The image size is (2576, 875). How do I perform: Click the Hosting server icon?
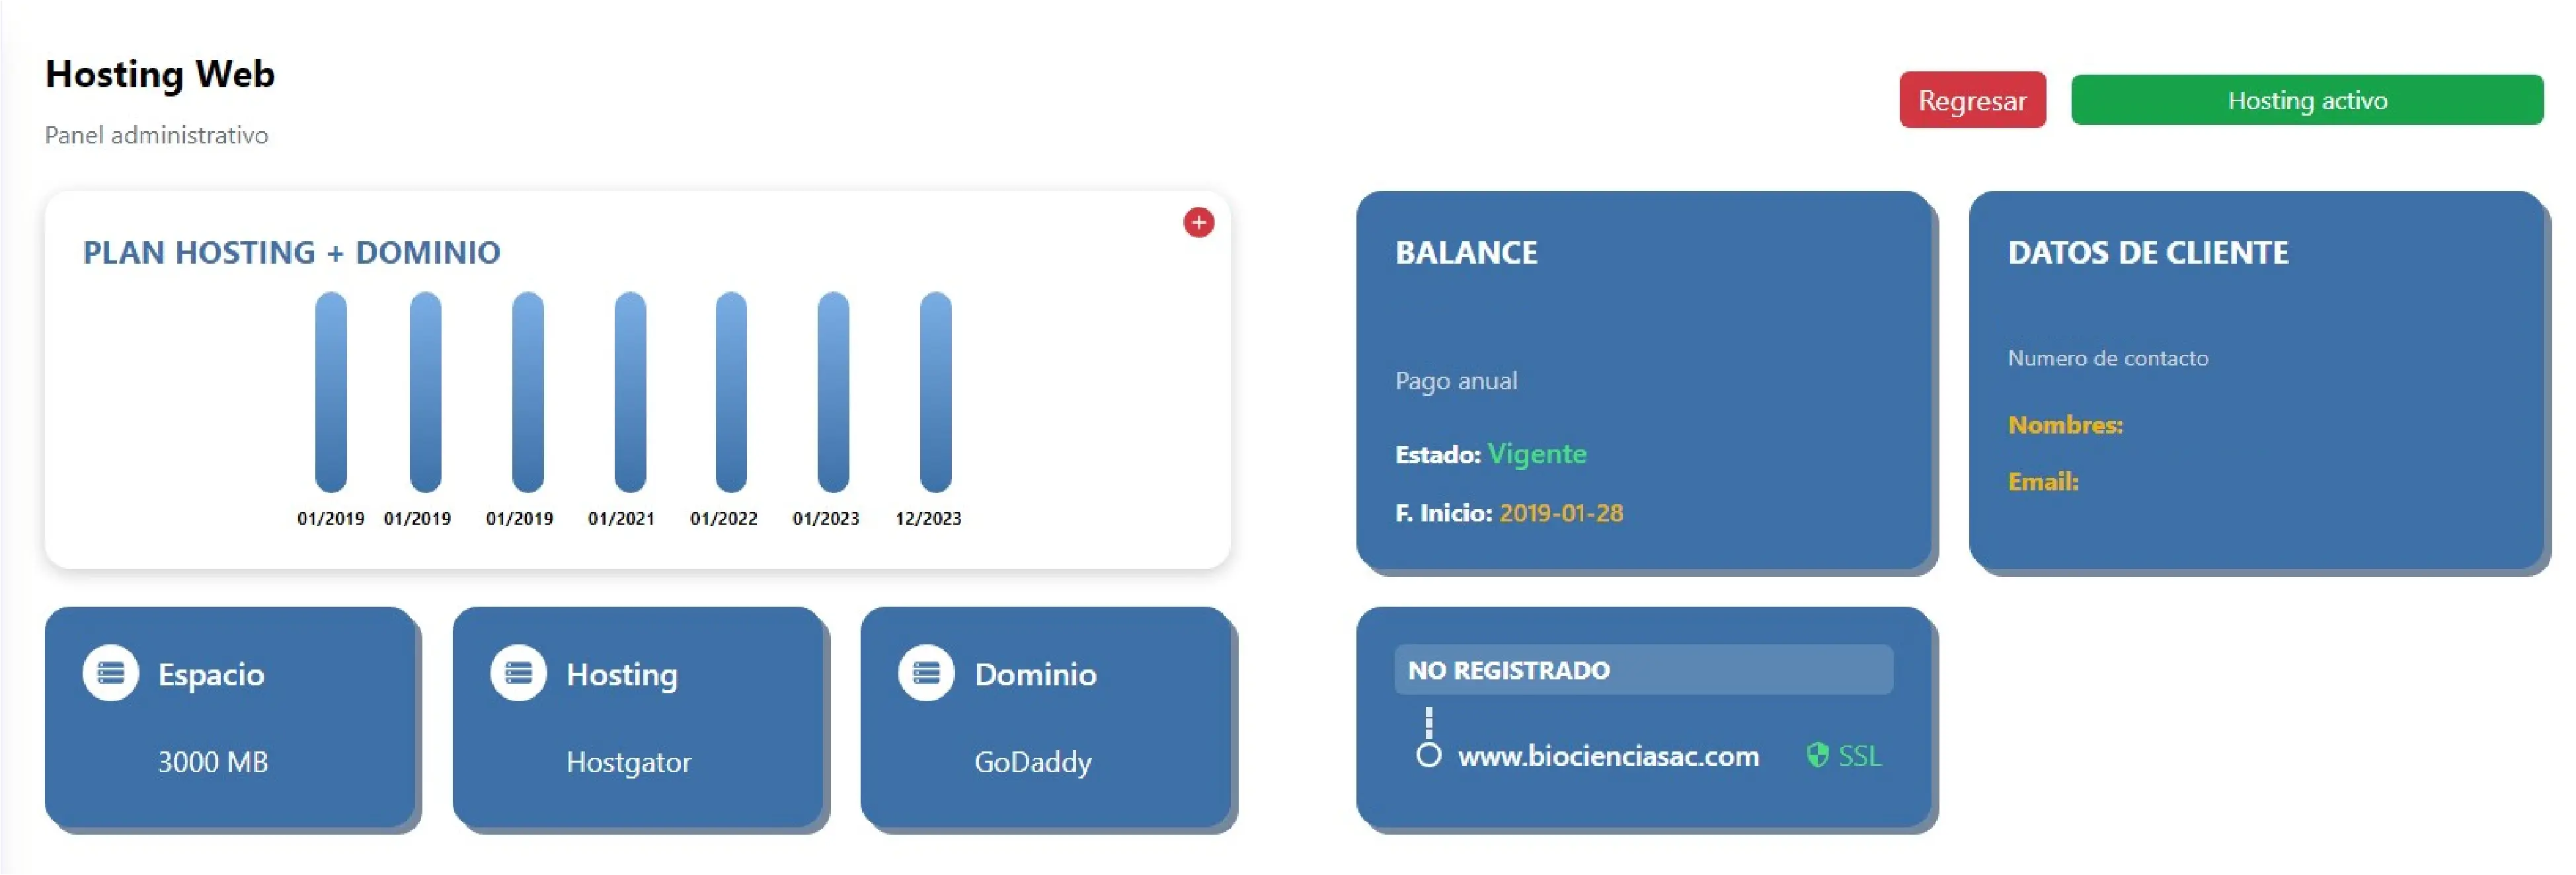(518, 673)
